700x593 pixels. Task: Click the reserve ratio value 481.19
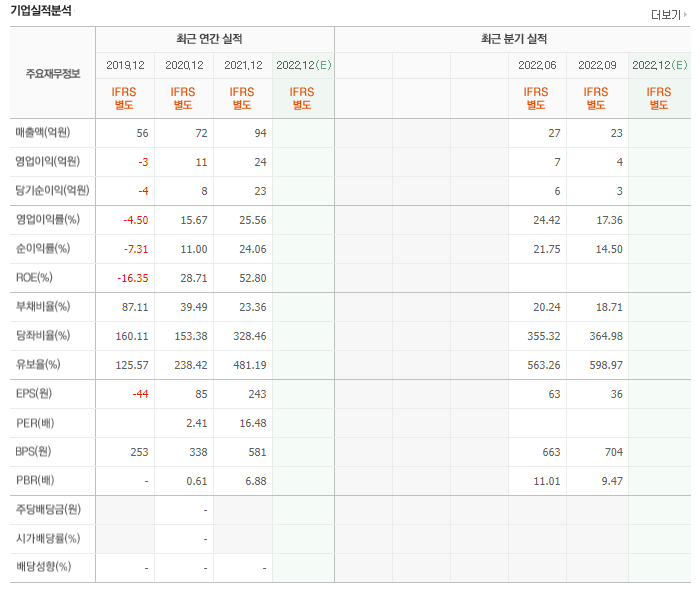point(250,365)
